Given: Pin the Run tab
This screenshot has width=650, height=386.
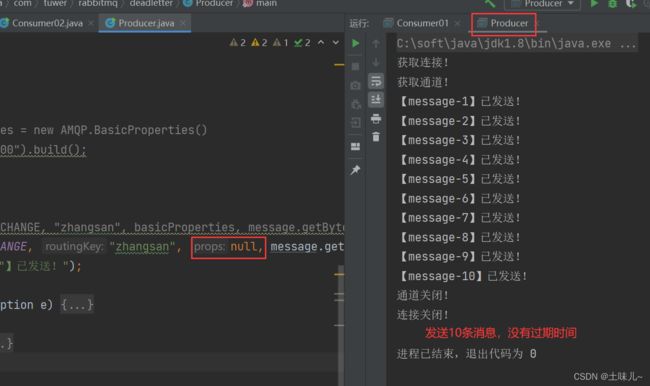Looking at the screenshot, I should coord(355,170).
